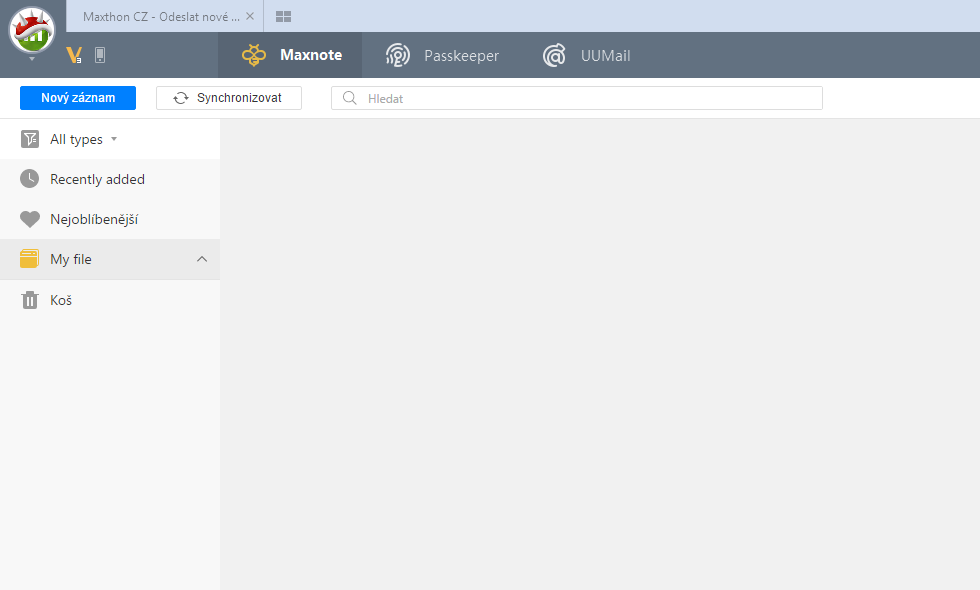
Task: Select the Maxthon CZ browser tab
Action: coord(160,16)
